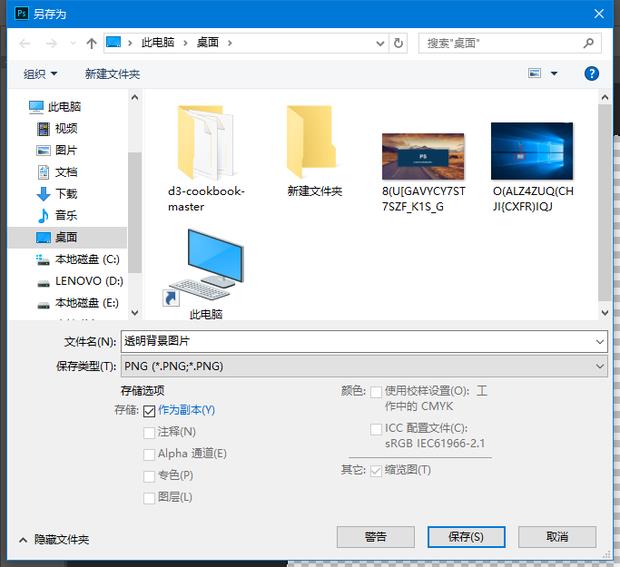Click the Back navigation arrow
This screenshot has width=620, height=567.
[x=25, y=43]
